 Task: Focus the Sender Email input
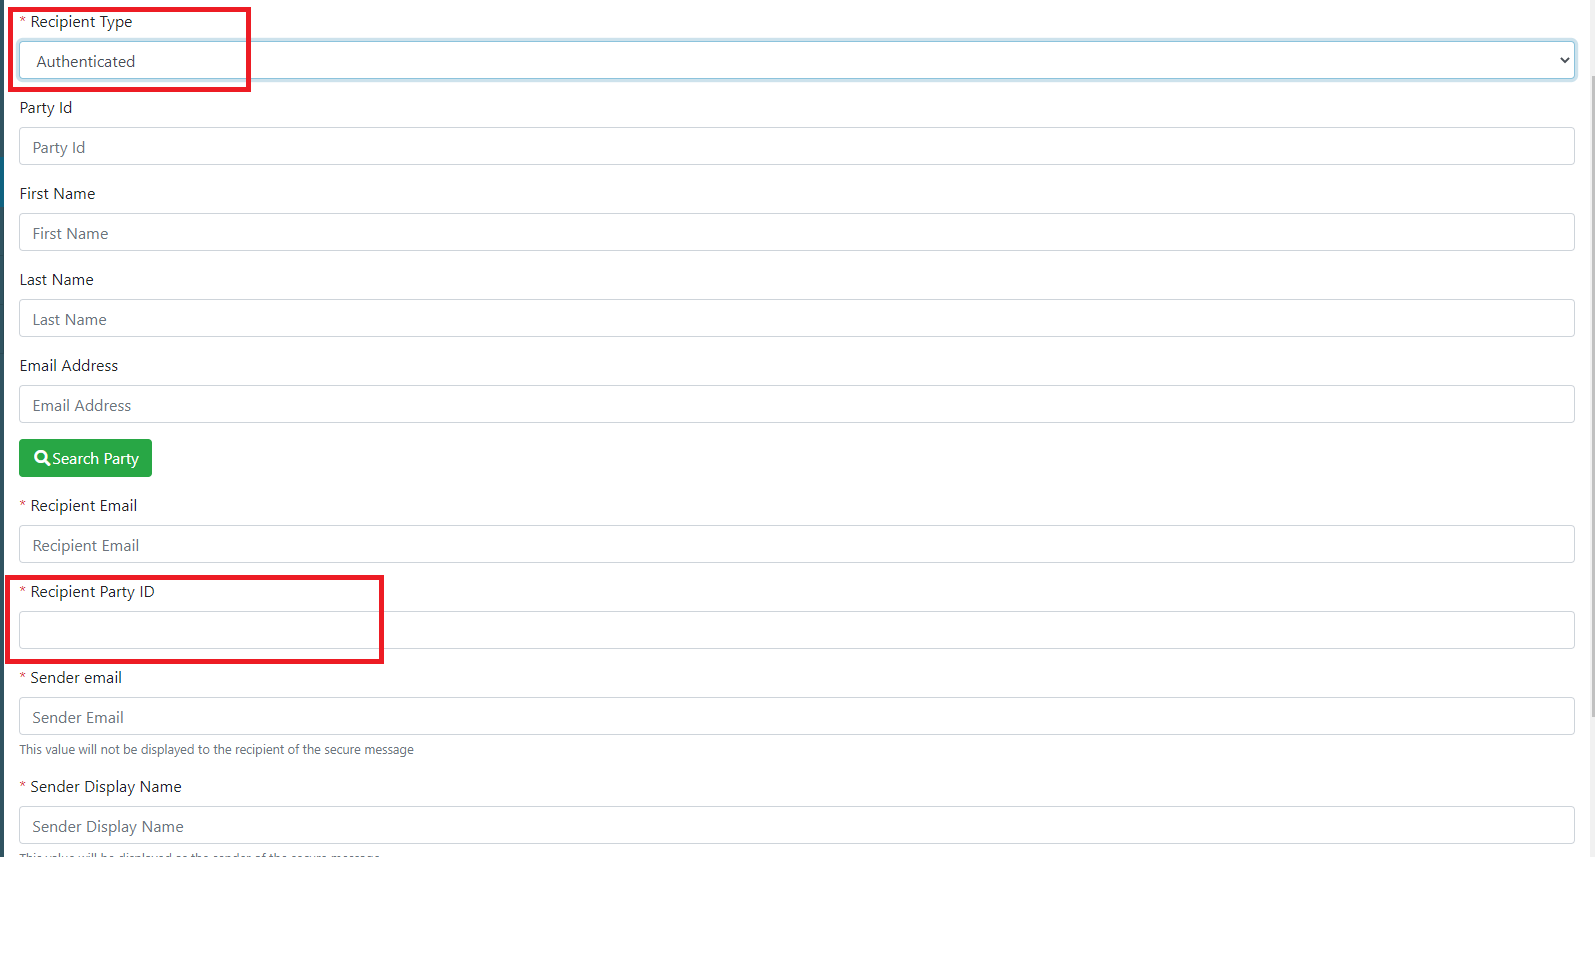[x=796, y=716]
